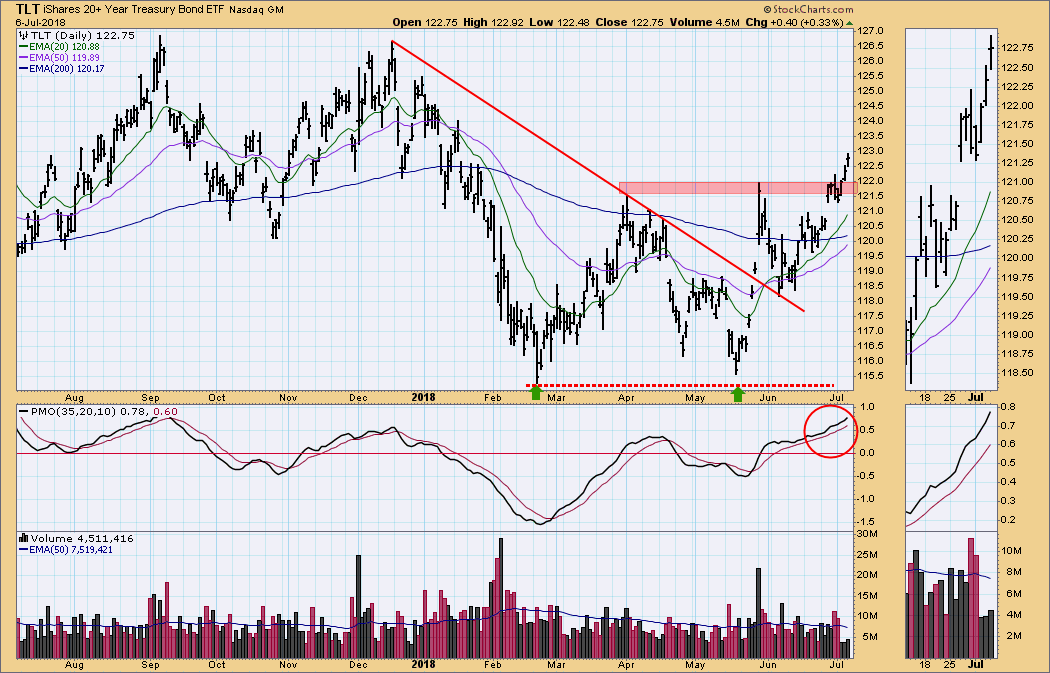Click the green up triangle beside Chg
Image resolution: width=1050 pixels, height=673 pixels.
[x=850, y=23]
